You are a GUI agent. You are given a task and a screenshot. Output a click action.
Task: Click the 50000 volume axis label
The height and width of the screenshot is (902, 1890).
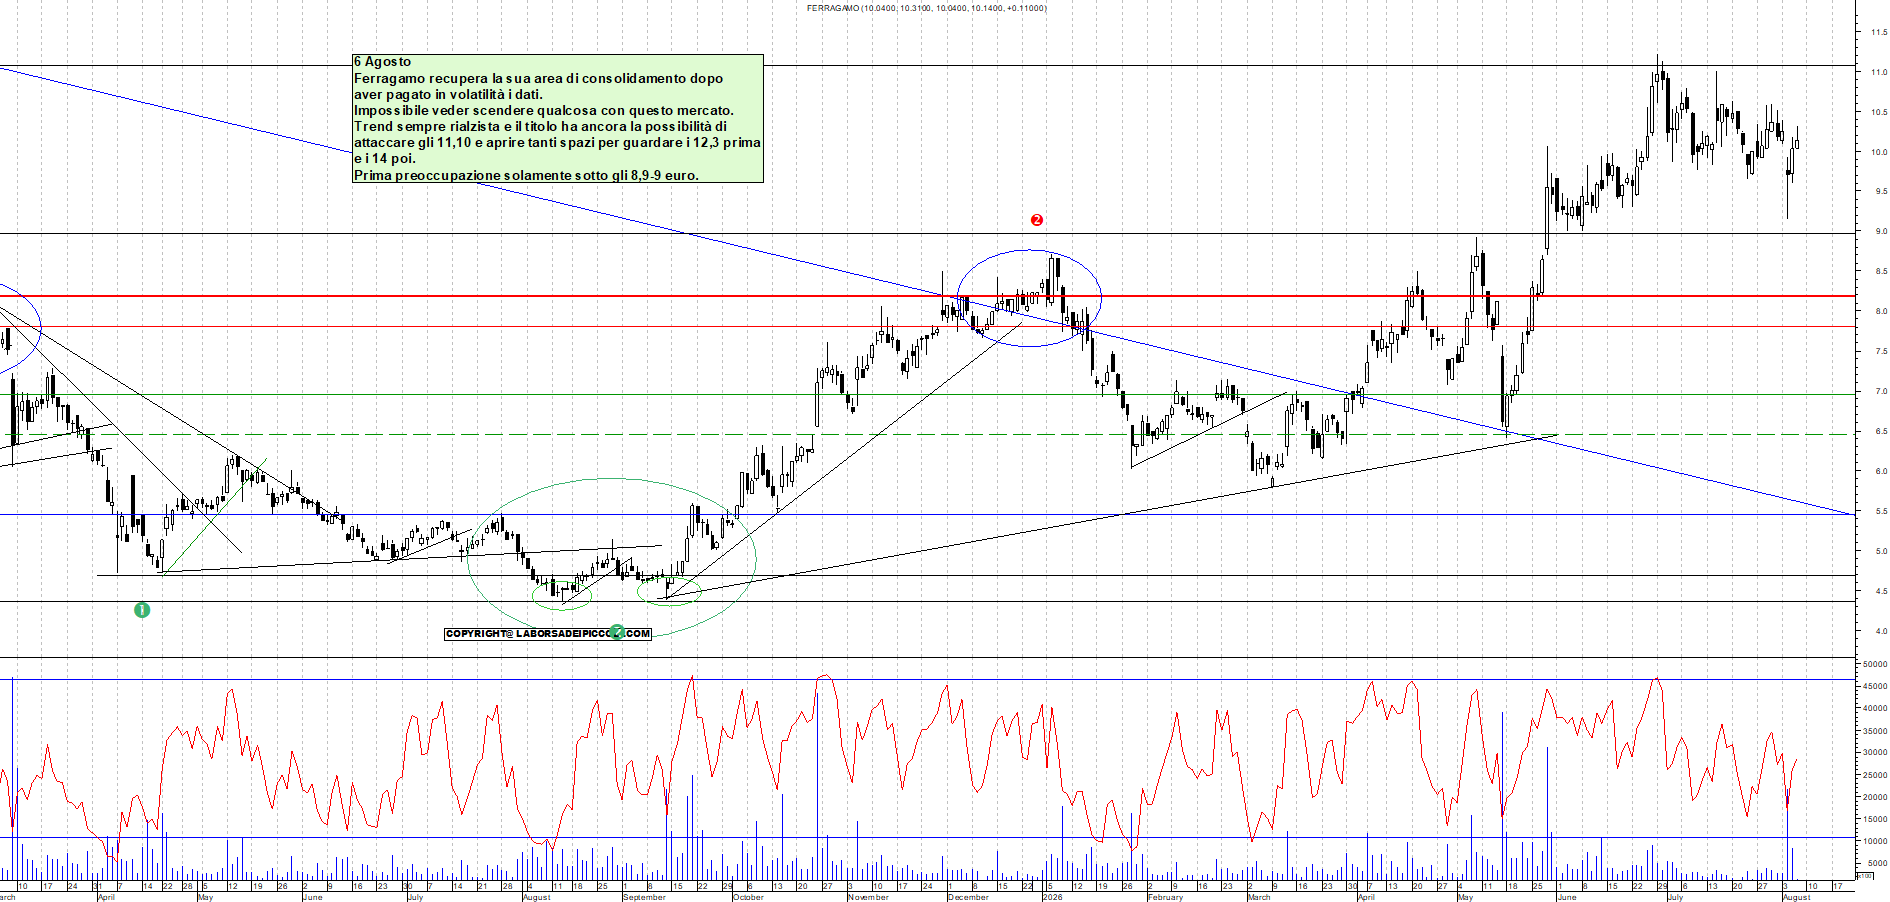[x=1876, y=664]
